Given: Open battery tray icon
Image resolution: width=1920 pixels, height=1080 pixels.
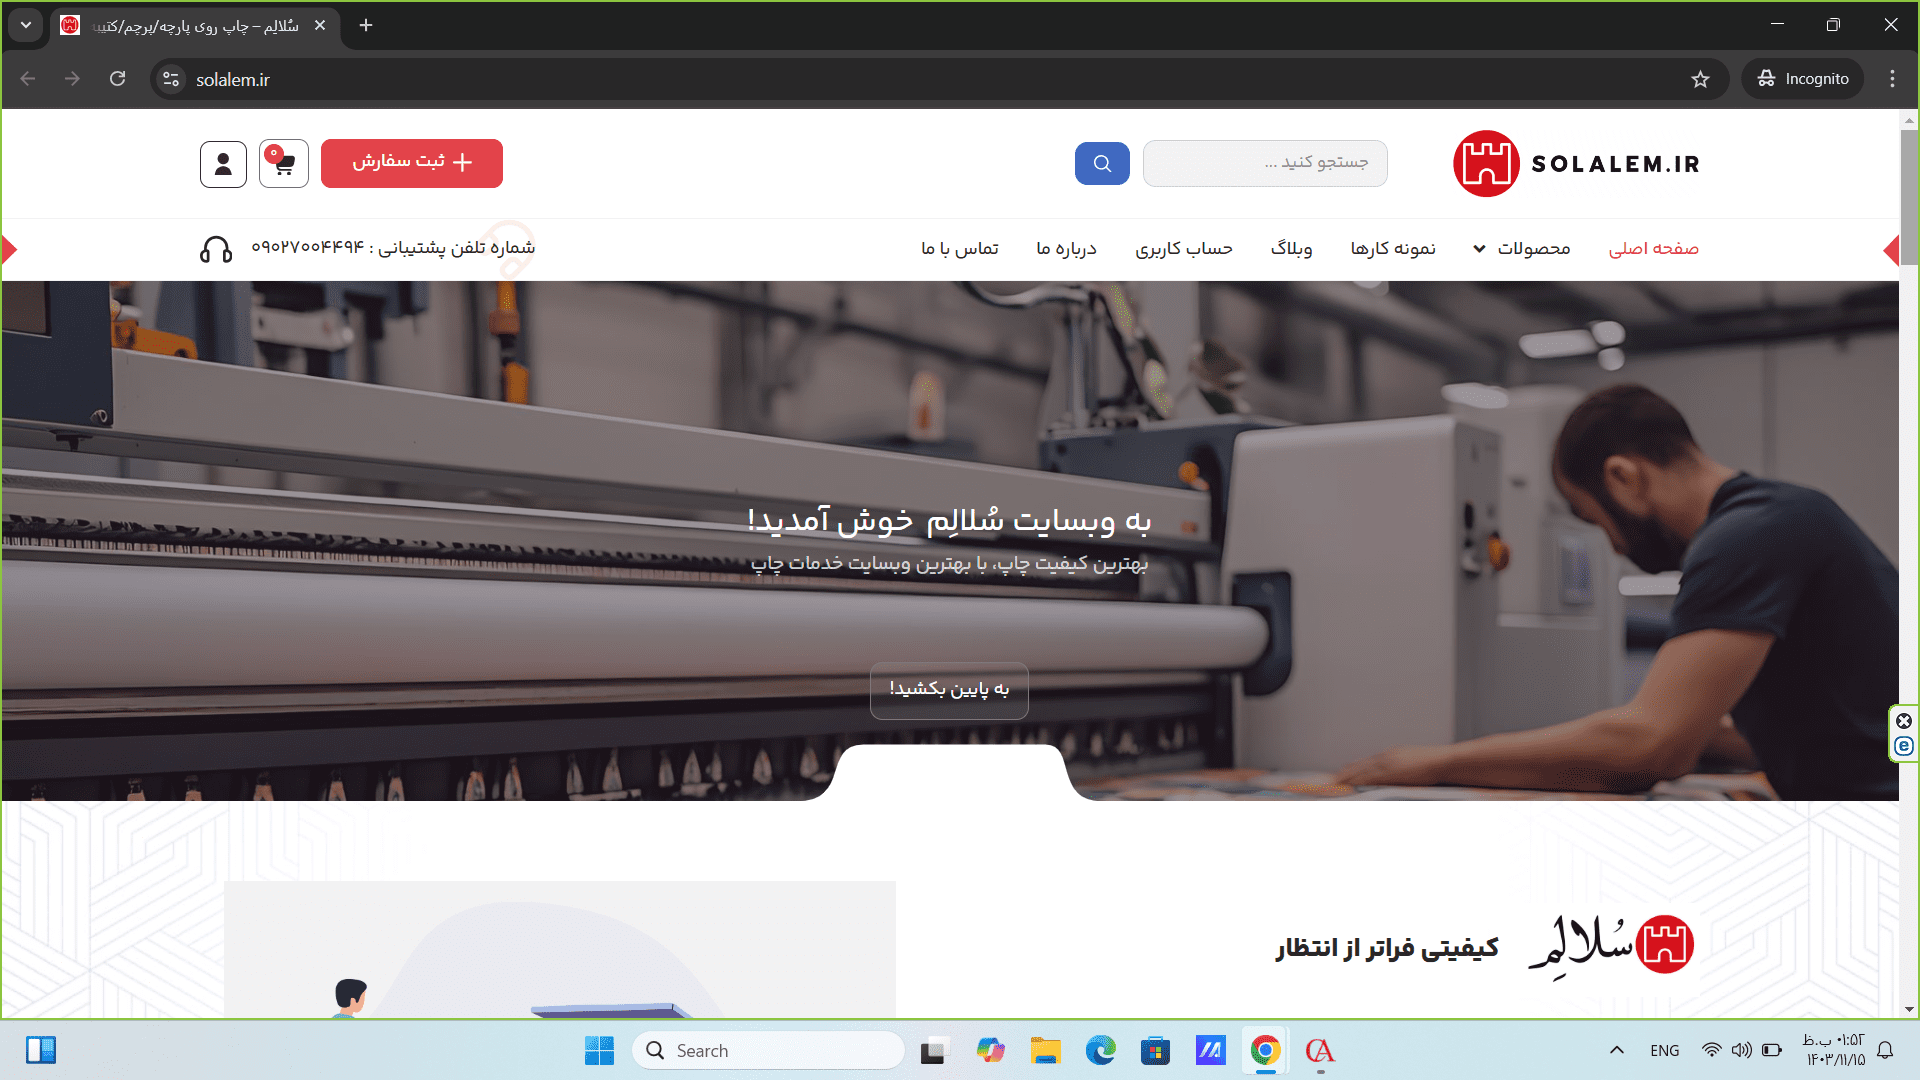Looking at the screenshot, I should point(1772,1051).
